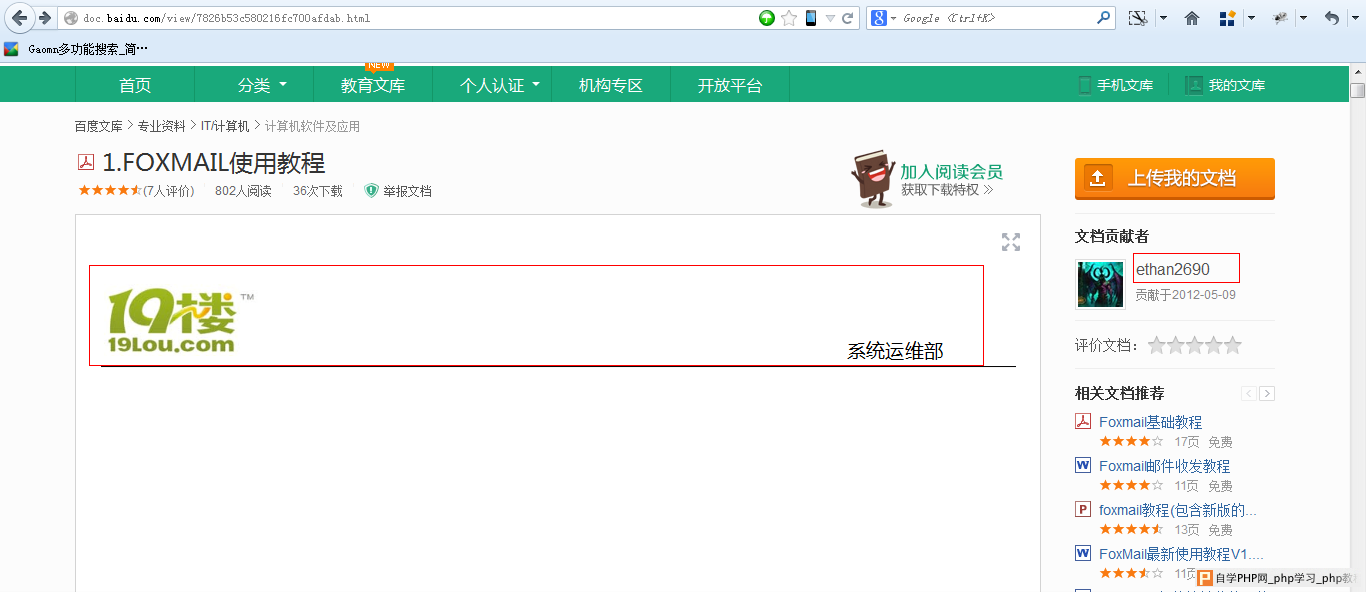Click the Word icon for FoxMail最新使用教程
Image resolution: width=1366 pixels, height=592 pixels.
coord(1083,553)
